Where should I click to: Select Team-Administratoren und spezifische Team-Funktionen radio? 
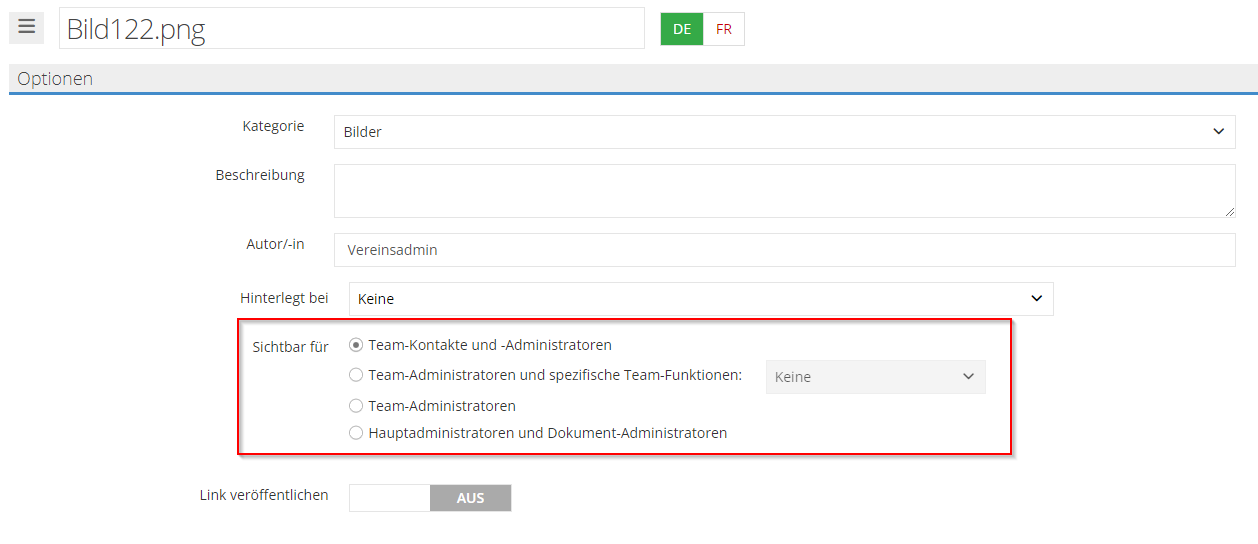point(356,376)
